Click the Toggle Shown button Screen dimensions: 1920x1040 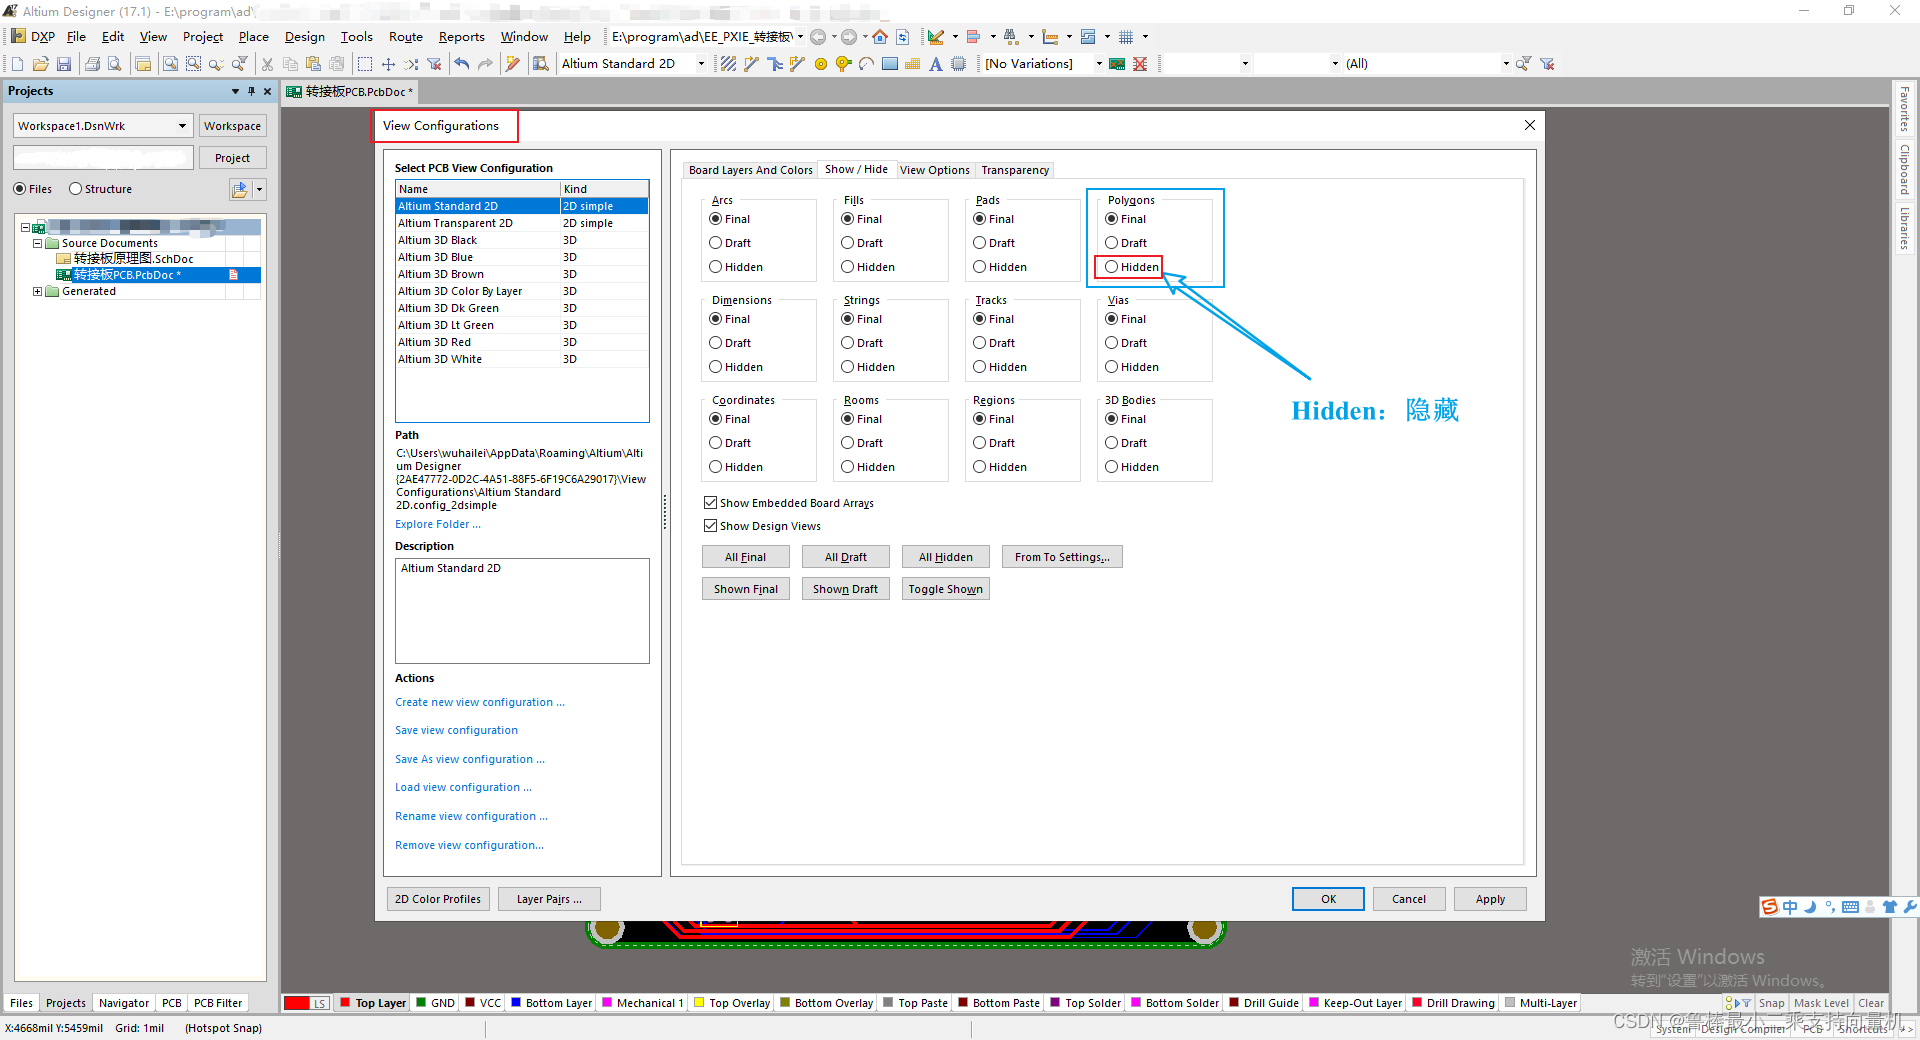[946, 589]
